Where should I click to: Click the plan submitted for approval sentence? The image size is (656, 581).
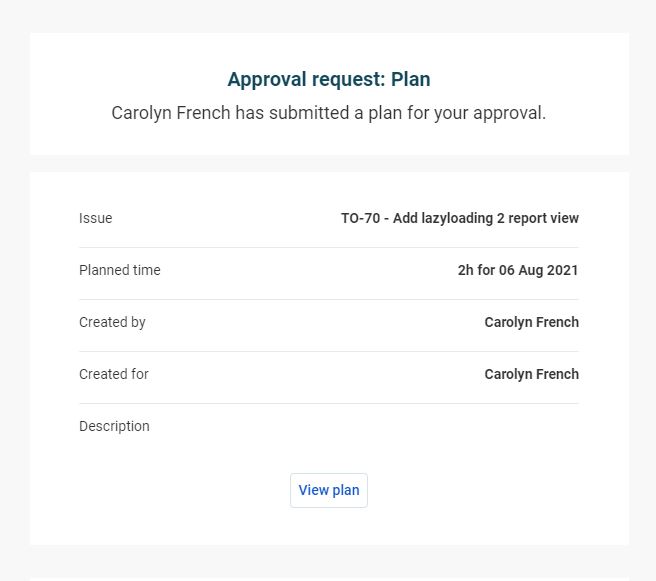[x=328, y=113]
